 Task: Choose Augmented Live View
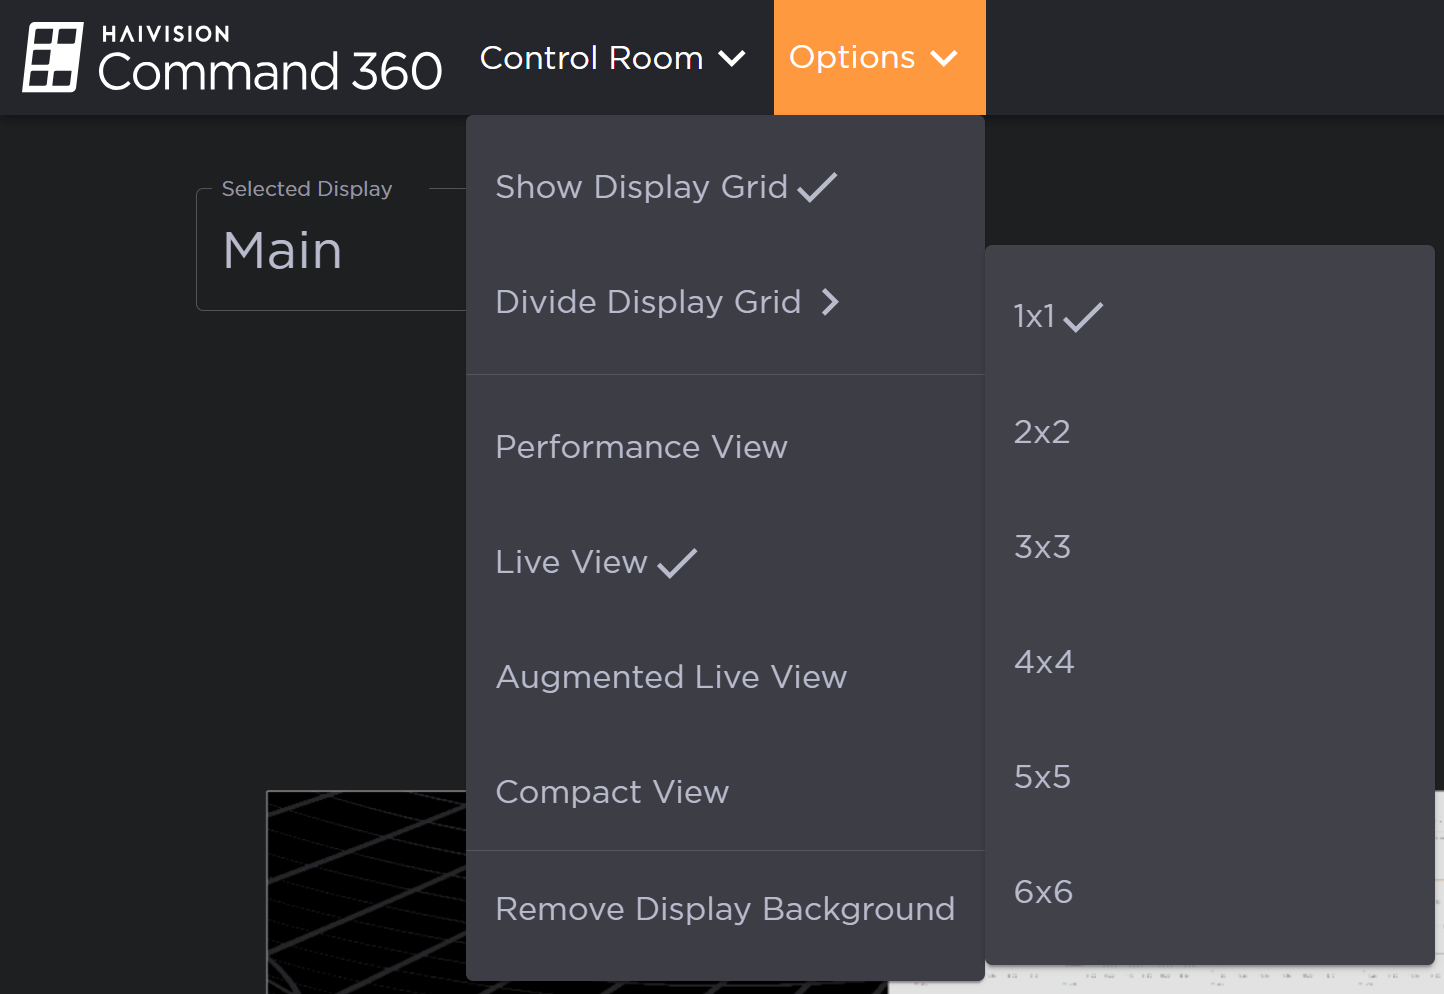pos(671,677)
